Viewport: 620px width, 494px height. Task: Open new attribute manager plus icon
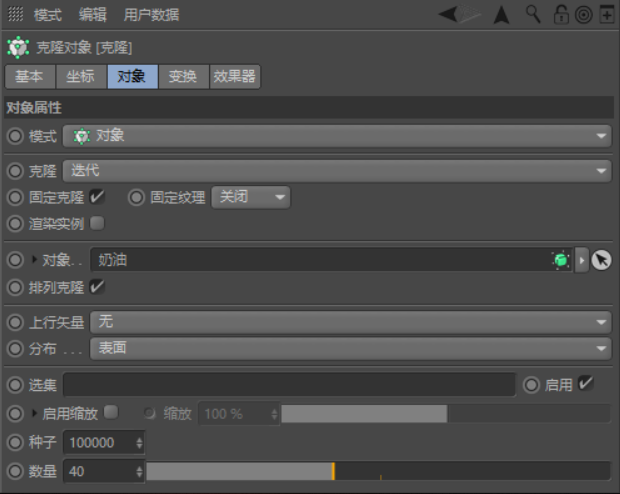pos(605,14)
